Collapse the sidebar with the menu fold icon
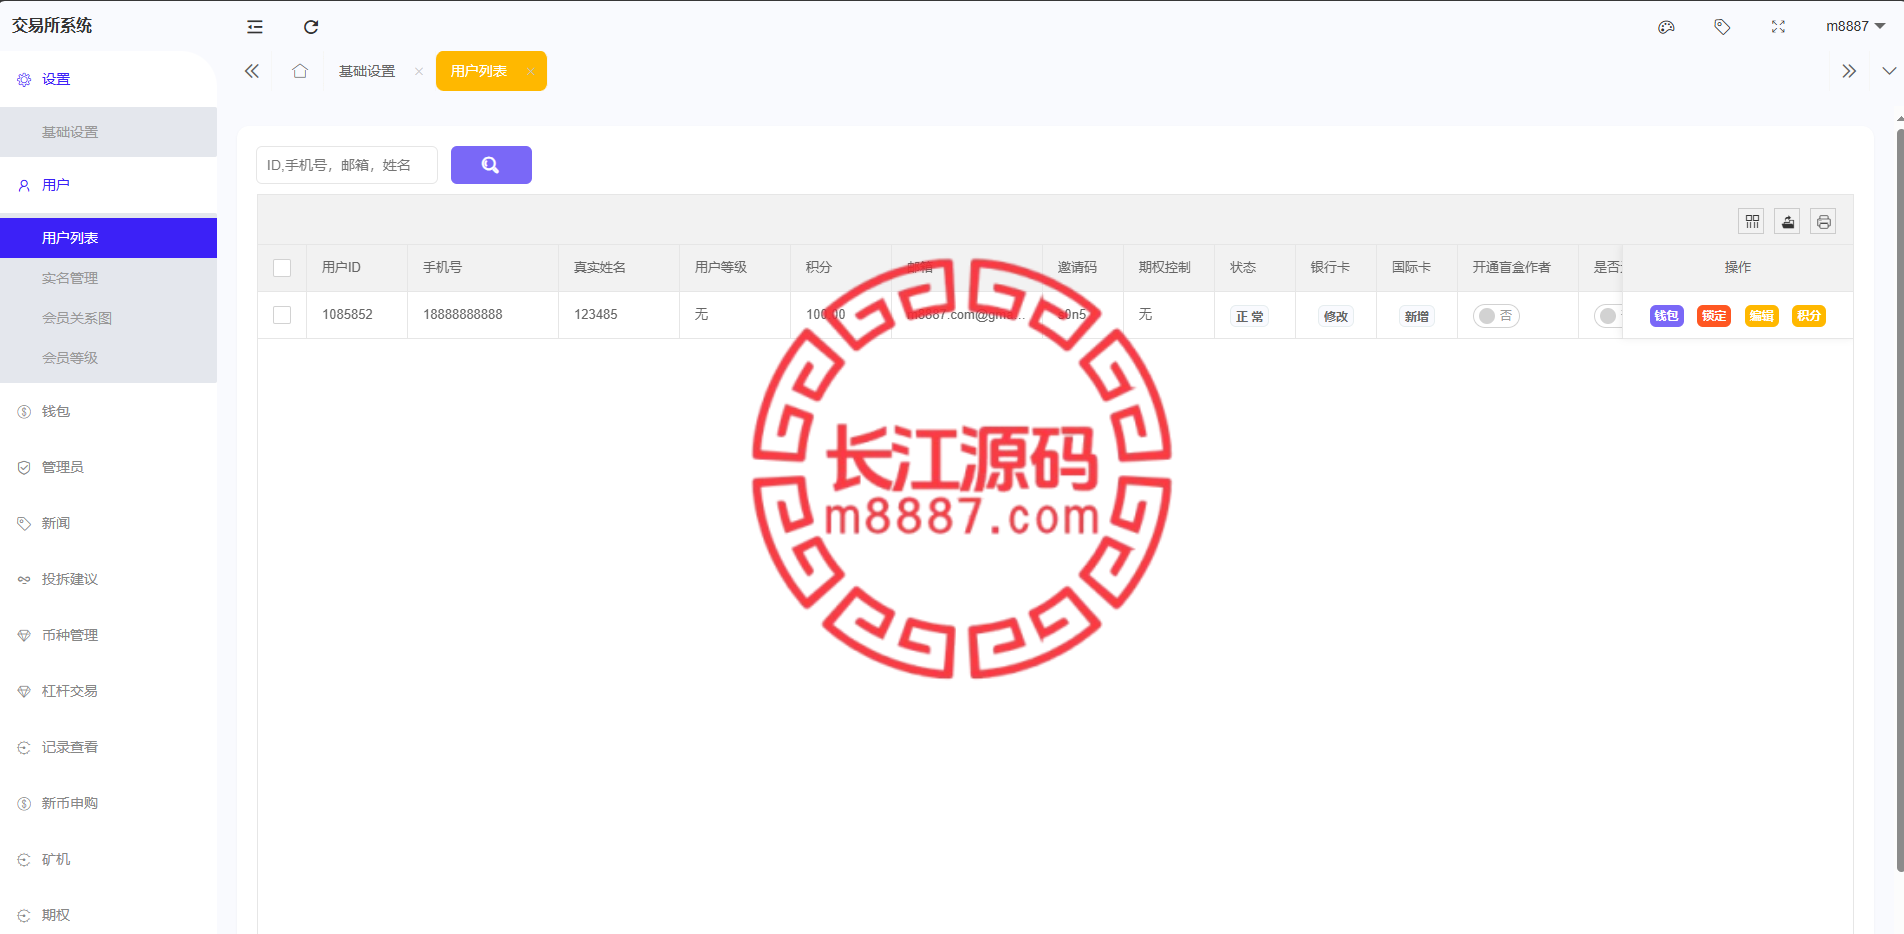 (x=255, y=27)
